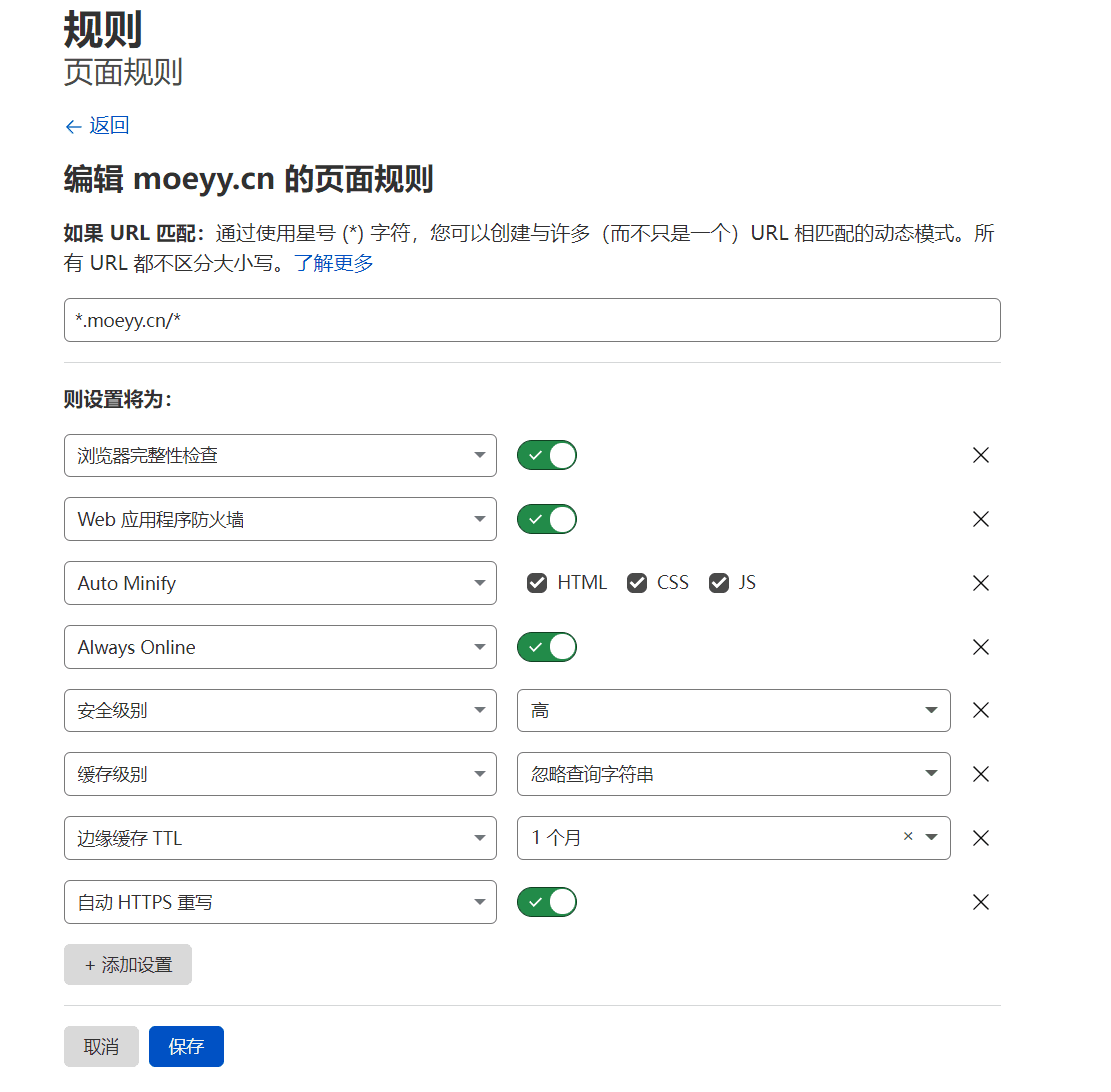Open the 了解更多 link

coord(333,264)
